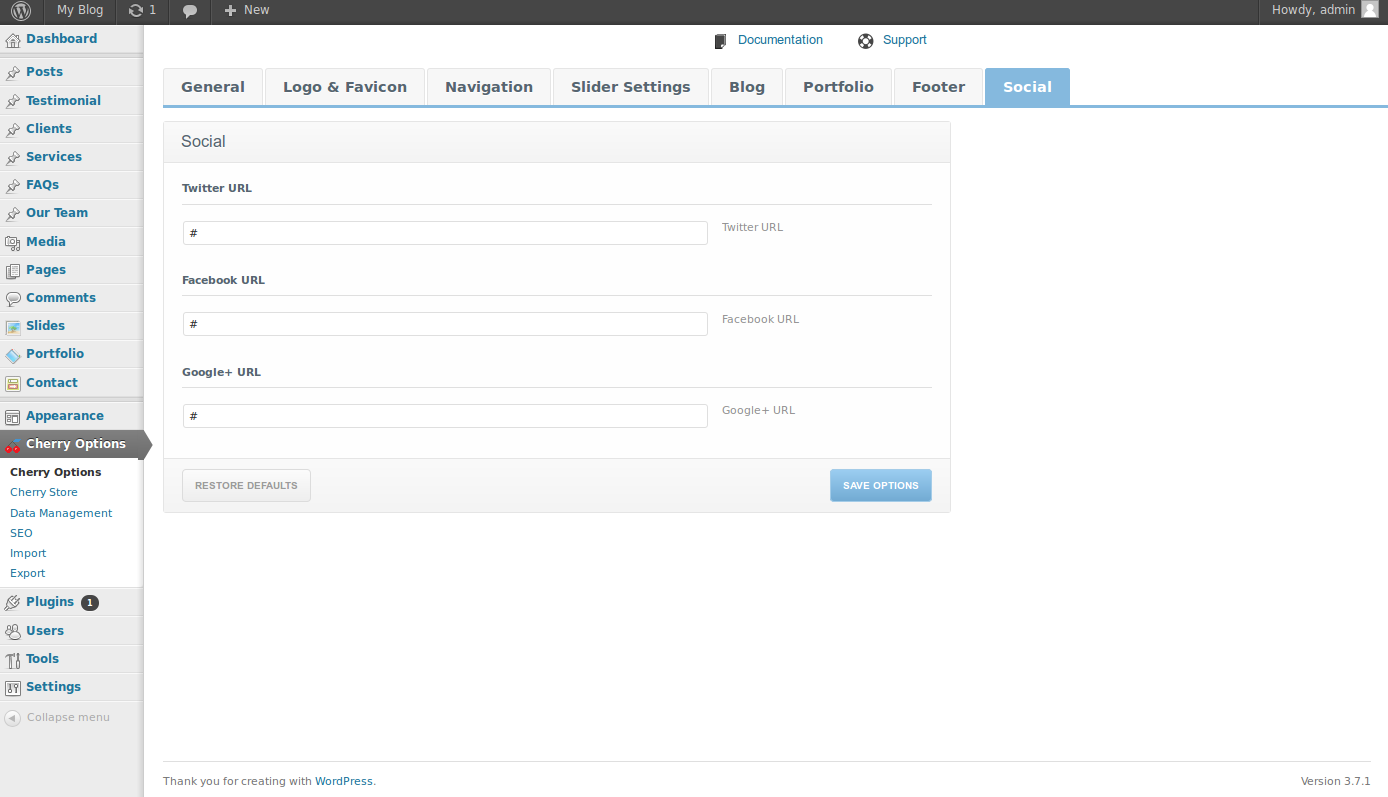The width and height of the screenshot is (1388, 797).
Task: Click the Restore Defaults button
Action: coord(246,486)
